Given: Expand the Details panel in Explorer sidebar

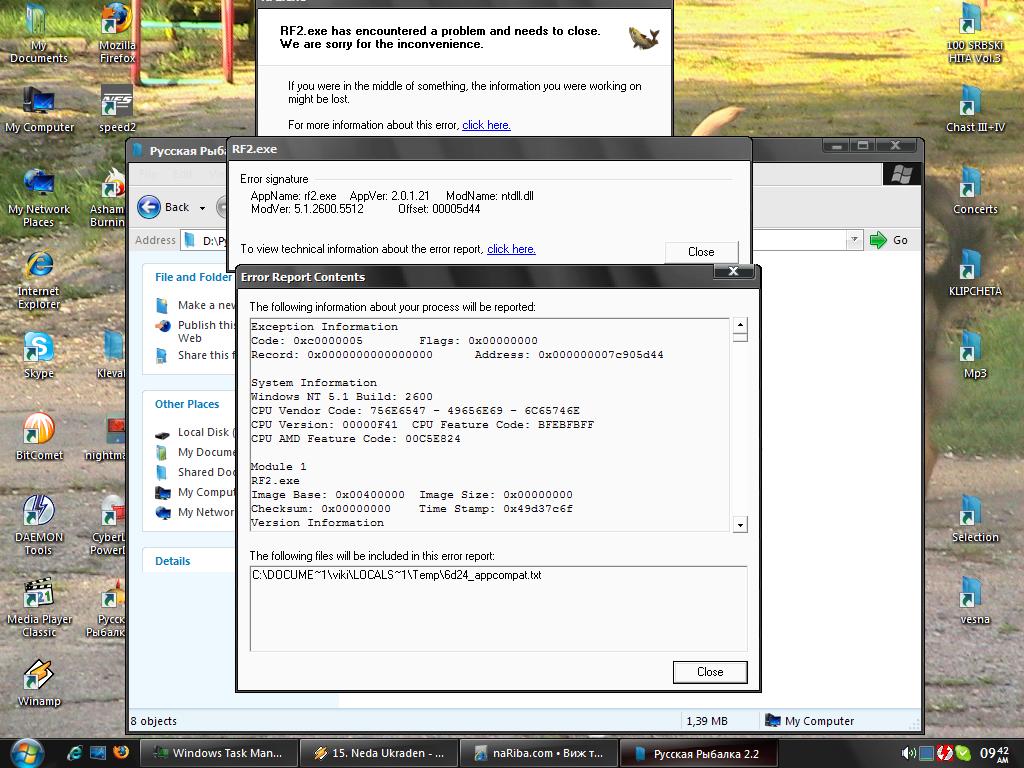Looking at the screenshot, I should pyautogui.click(x=189, y=561).
